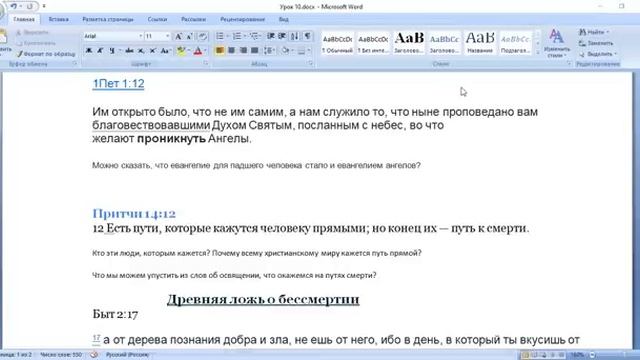
Task: Open Главная (Home) ribbon tab
Action: pyautogui.click(x=24, y=19)
